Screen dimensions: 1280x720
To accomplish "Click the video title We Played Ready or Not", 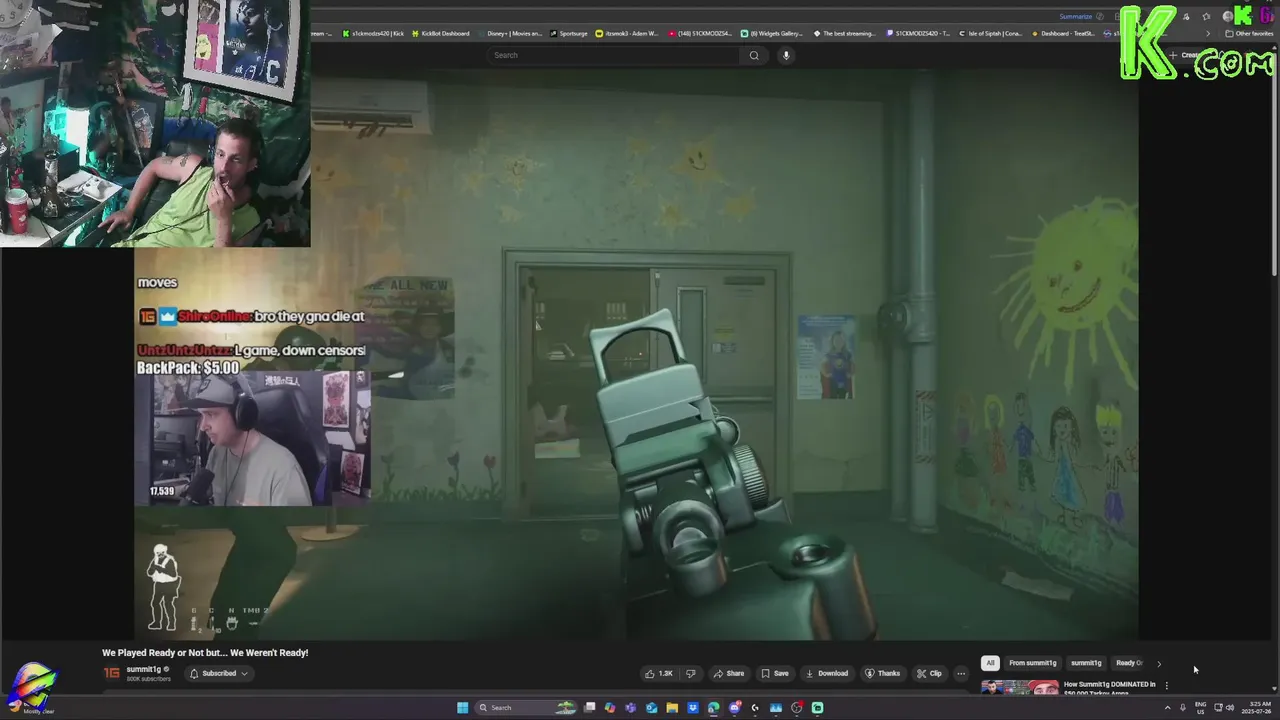I will pos(205,653).
